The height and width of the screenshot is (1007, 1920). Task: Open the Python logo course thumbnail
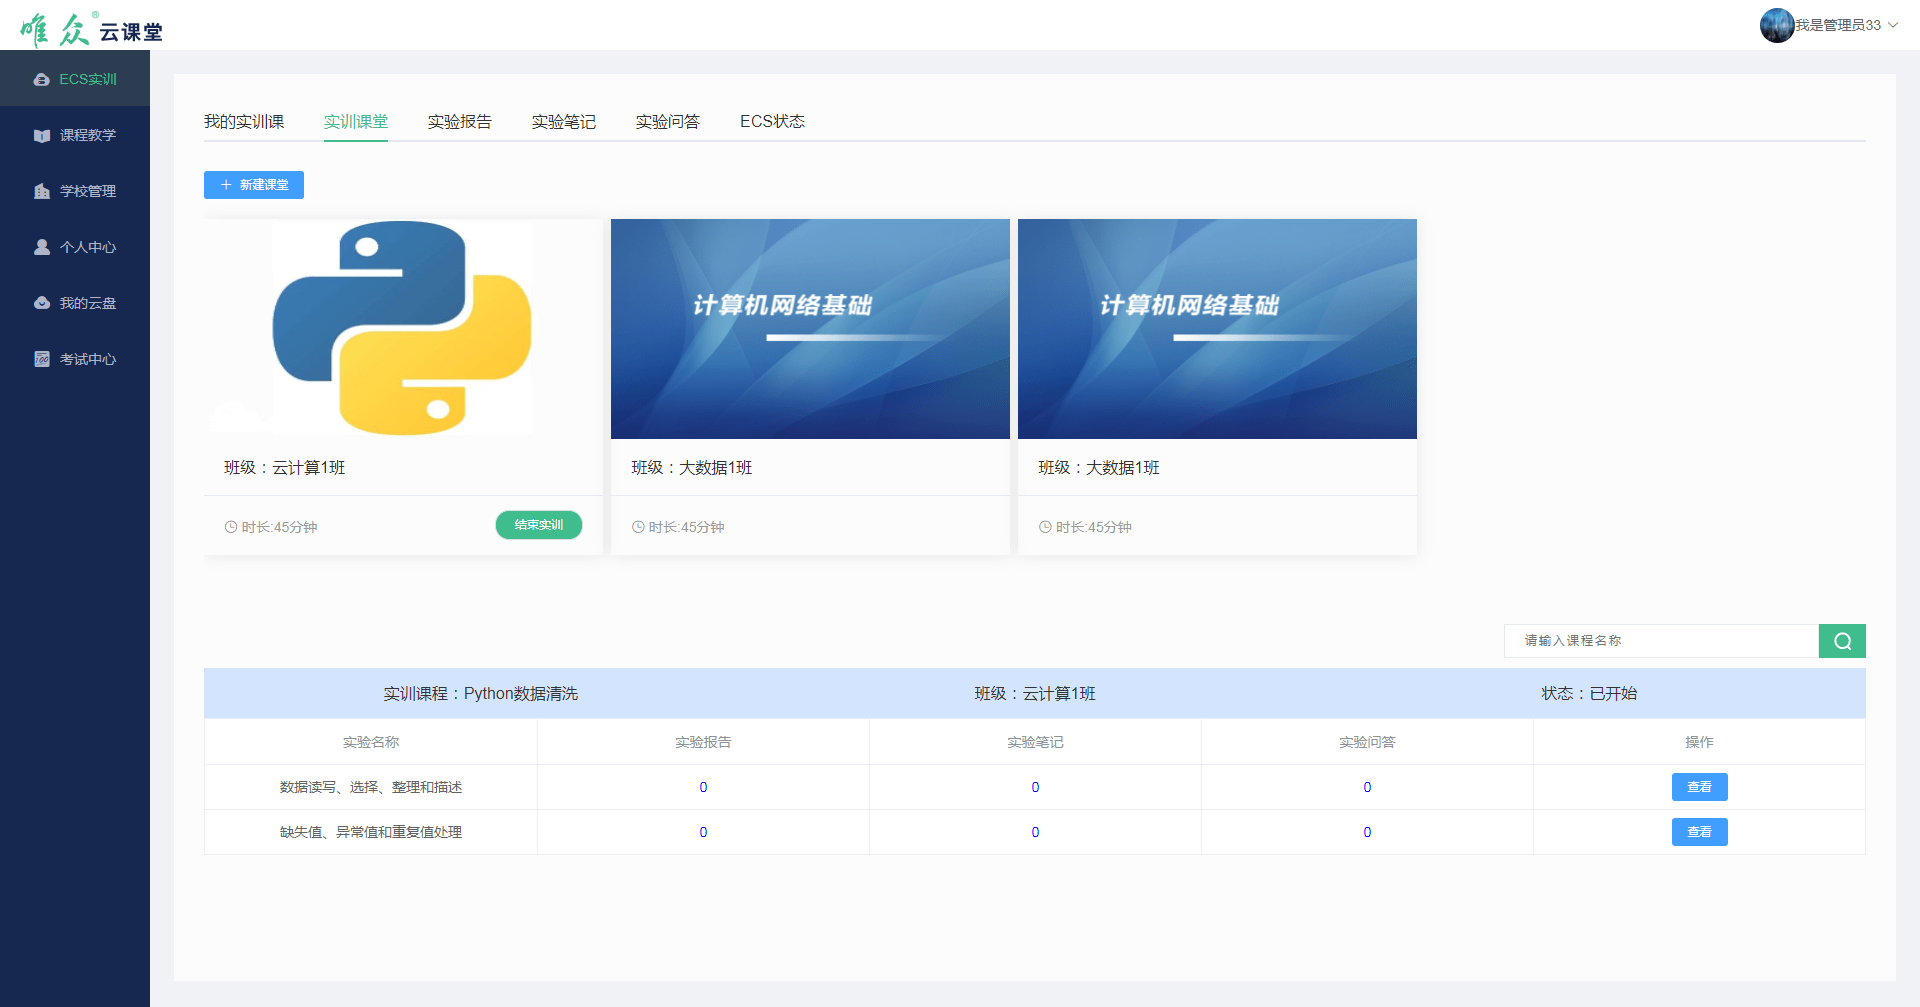coord(403,329)
